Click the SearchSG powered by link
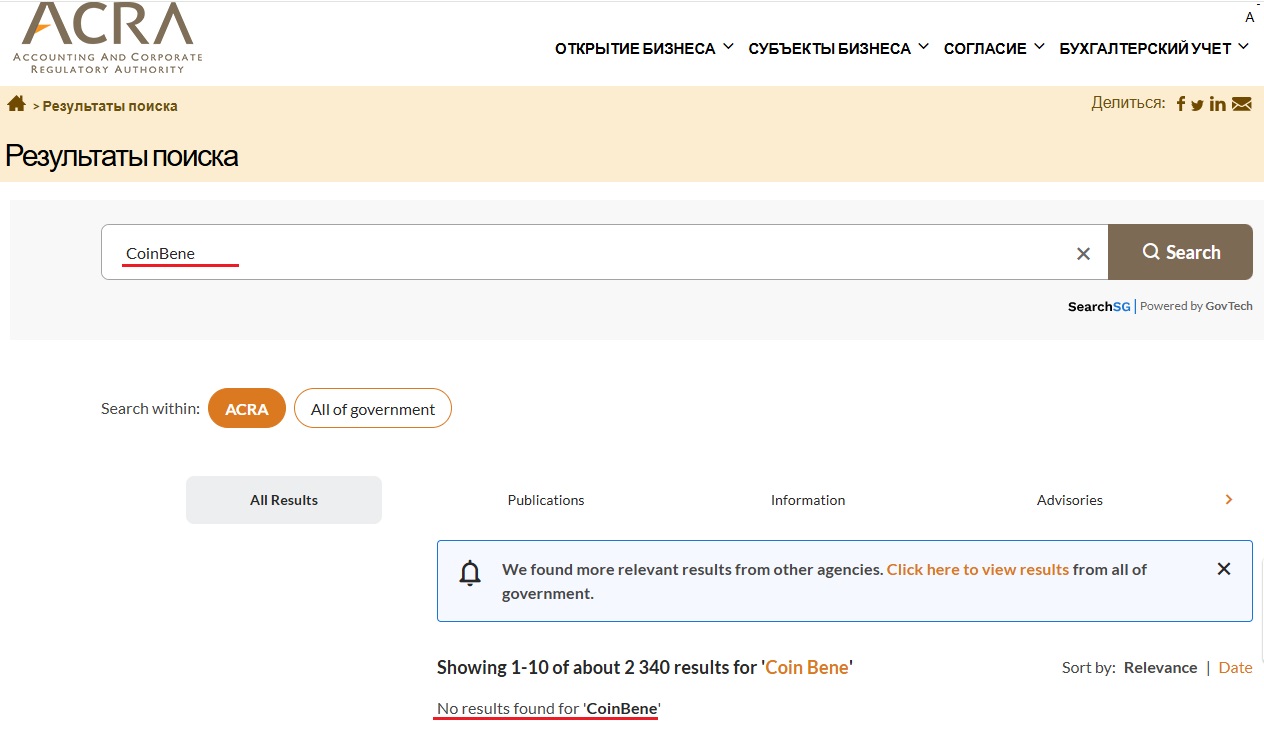Image resolution: width=1264 pixels, height=732 pixels. tap(1160, 306)
